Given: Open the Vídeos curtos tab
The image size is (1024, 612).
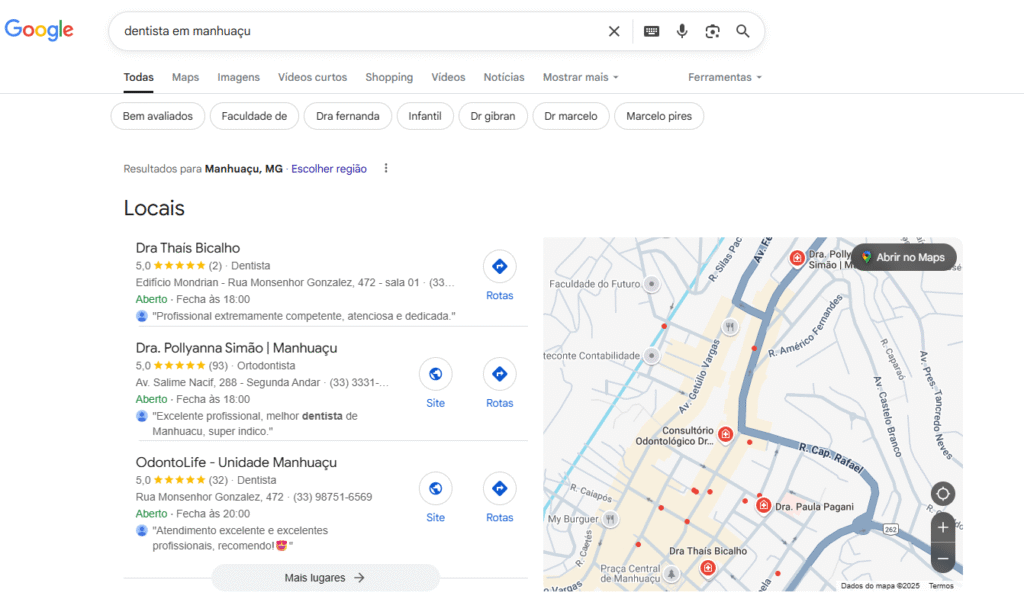Looking at the screenshot, I should coord(313,77).
